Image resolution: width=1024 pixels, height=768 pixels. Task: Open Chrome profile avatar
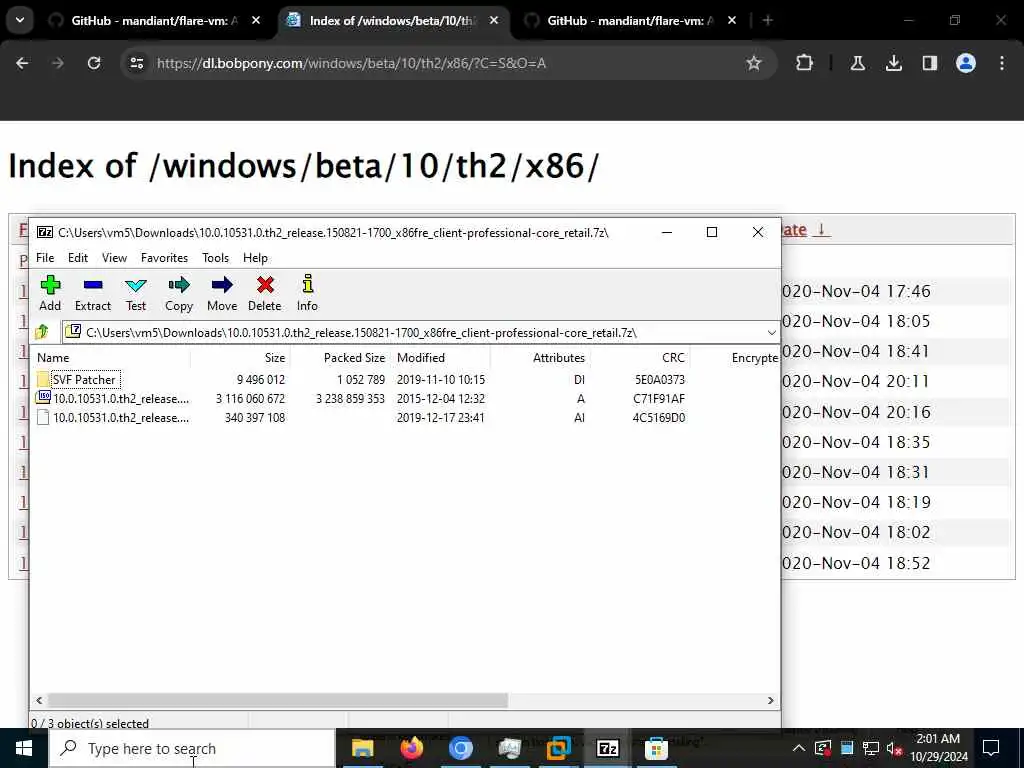[965, 63]
